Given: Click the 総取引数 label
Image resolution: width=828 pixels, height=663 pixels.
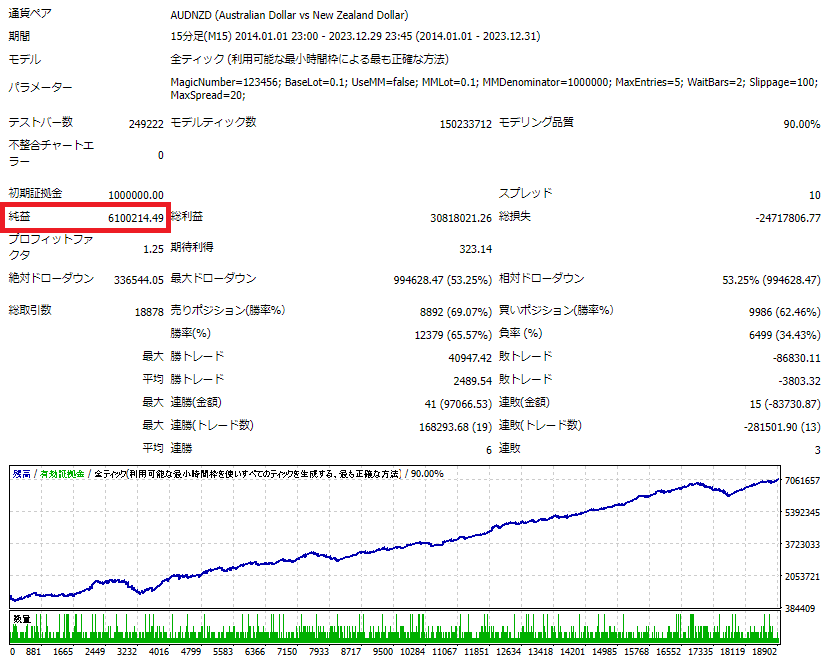Looking at the screenshot, I should [30, 310].
